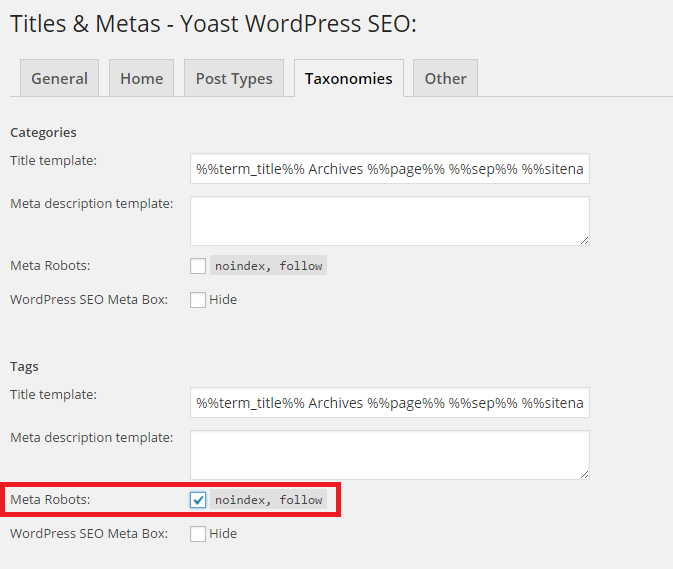Click the Categories section heading
Viewport: 673px width, 569px height.
point(43,133)
